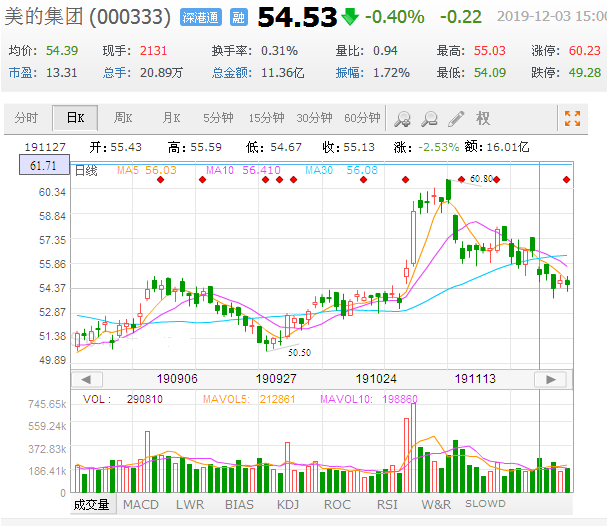The width and height of the screenshot is (613, 526).
Task: Click MA10 56.410 legend
Action: tap(243, 170)
